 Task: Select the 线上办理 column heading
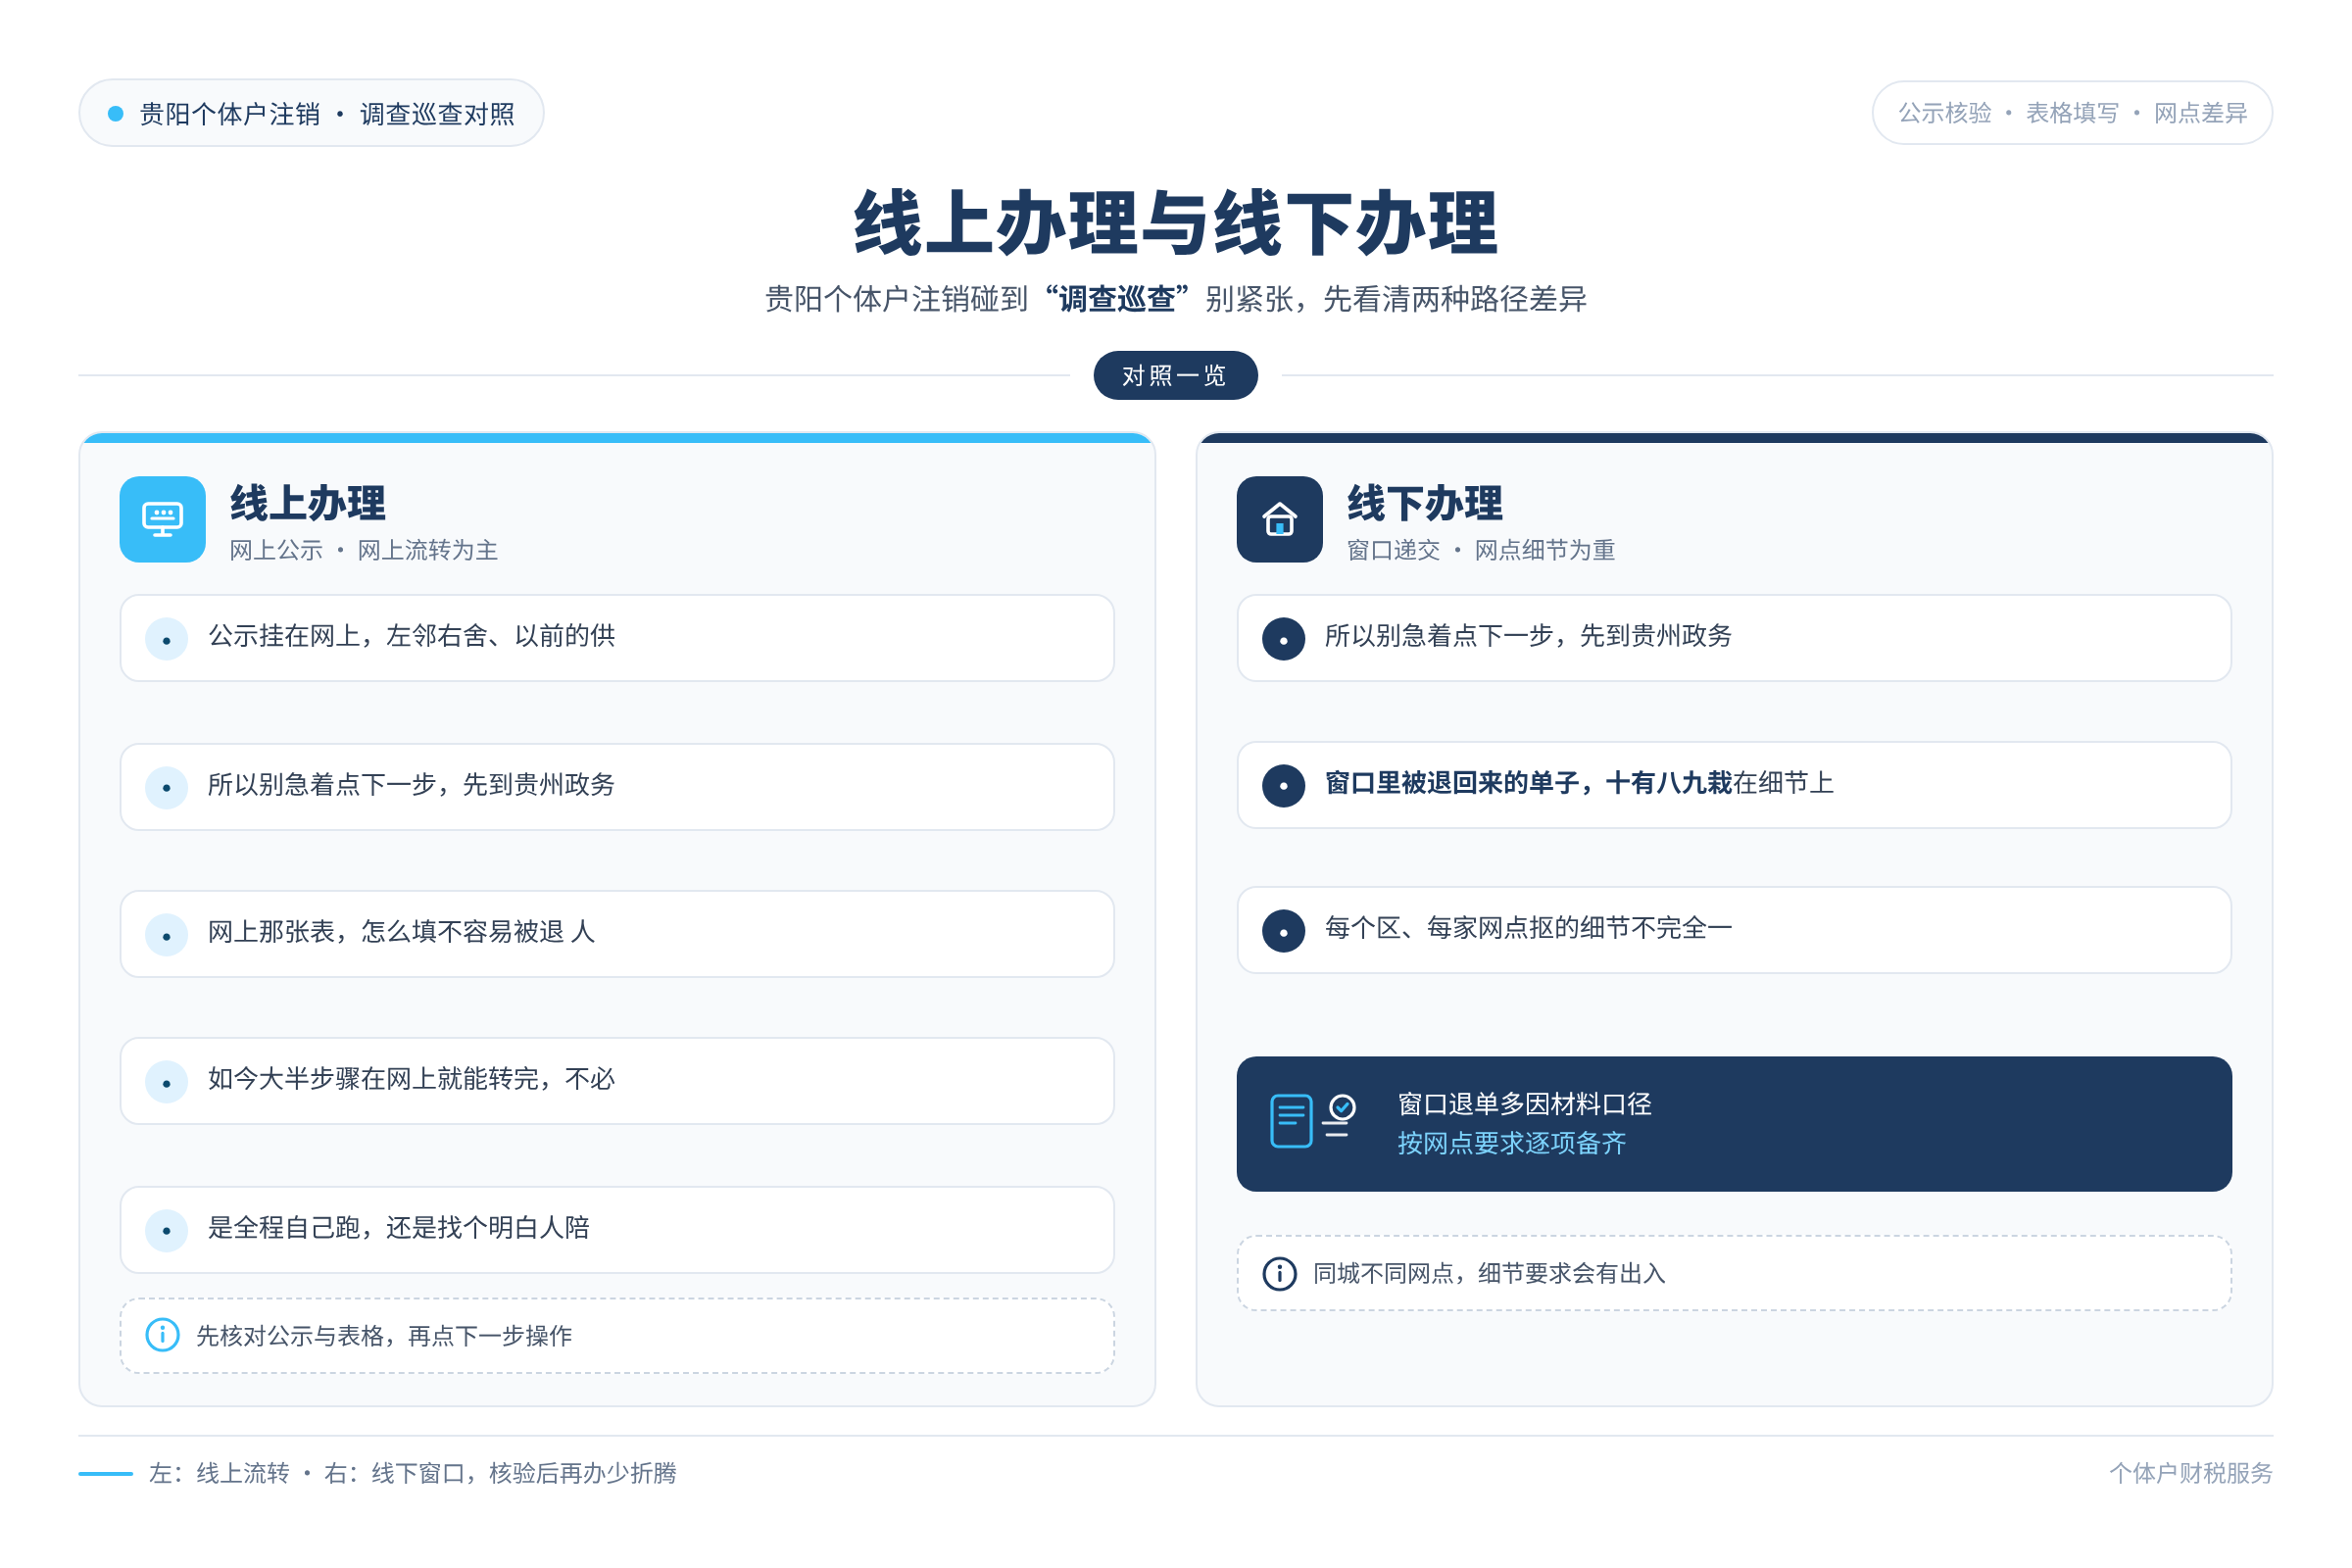pos(307,503)
